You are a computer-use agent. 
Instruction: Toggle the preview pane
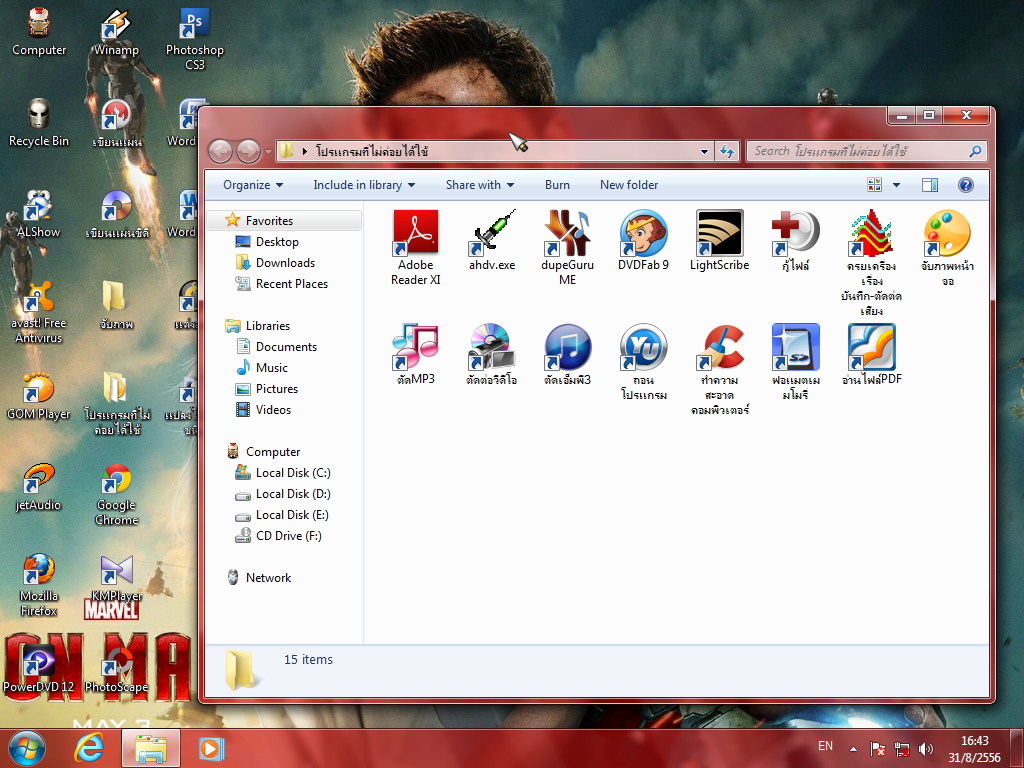click(930, 185)
